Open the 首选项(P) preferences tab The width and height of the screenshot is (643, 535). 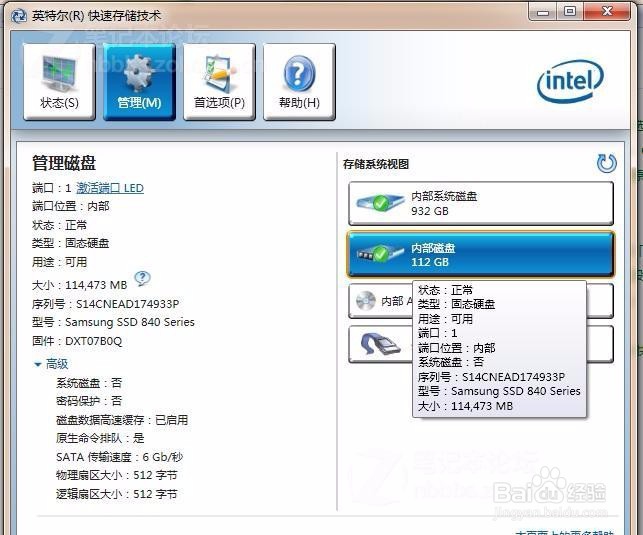[x=219, y=82]
